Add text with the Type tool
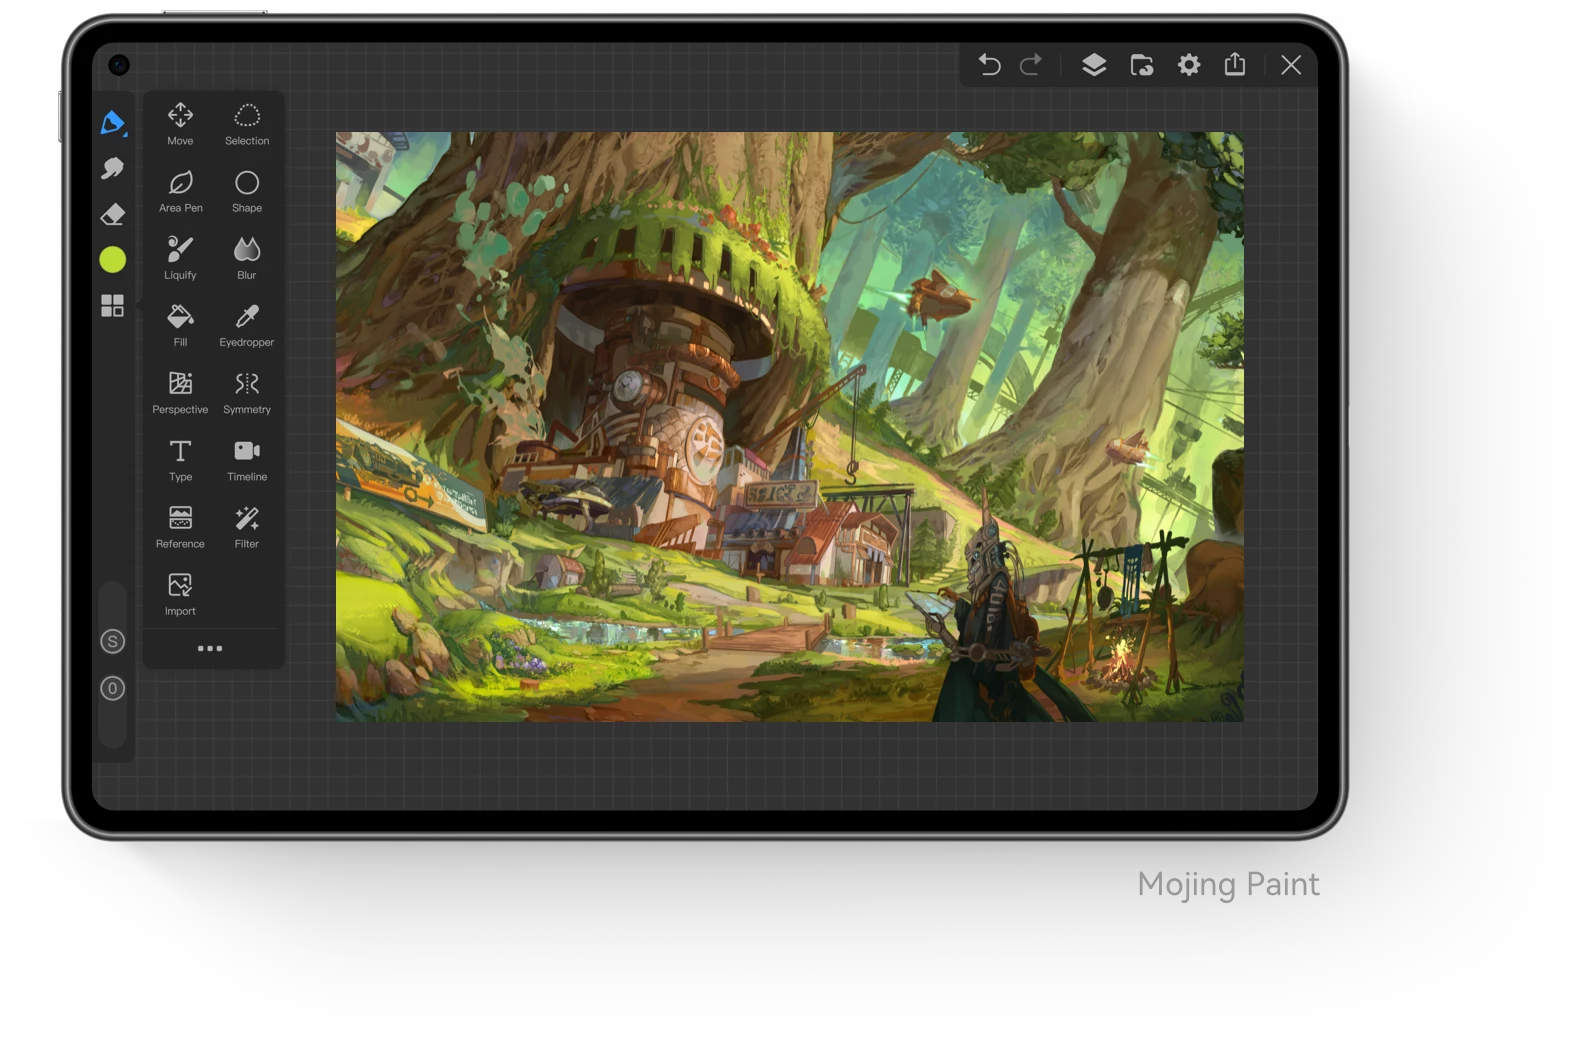This screenshot has width=1582, height=1048. (x=180, y=460)
